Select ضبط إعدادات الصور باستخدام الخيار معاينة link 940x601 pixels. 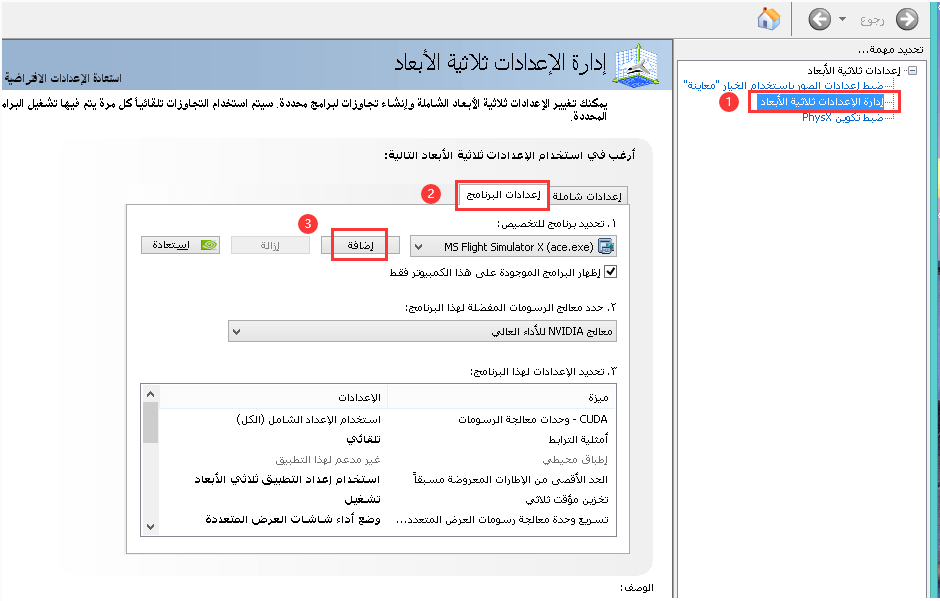[x=783, y=86]
